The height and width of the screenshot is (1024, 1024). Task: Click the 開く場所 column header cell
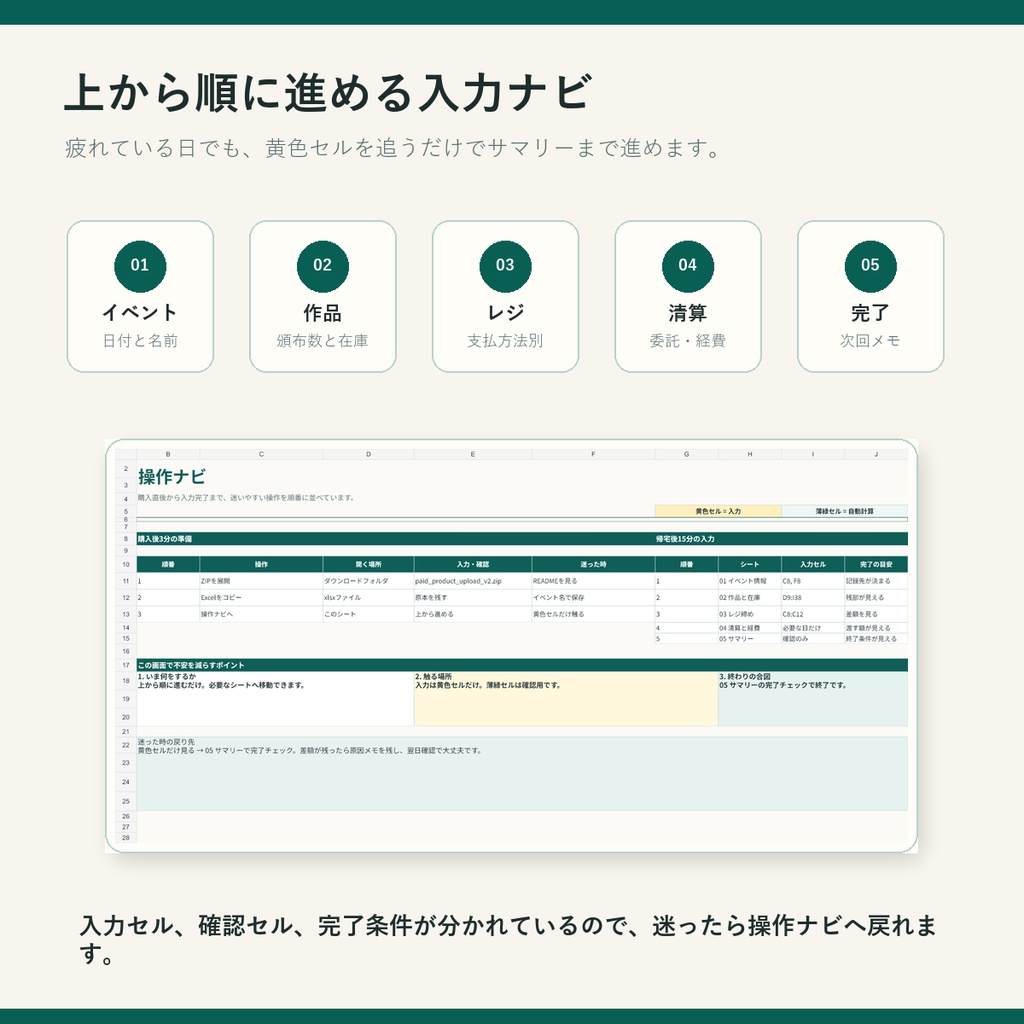tap(368, 564)
